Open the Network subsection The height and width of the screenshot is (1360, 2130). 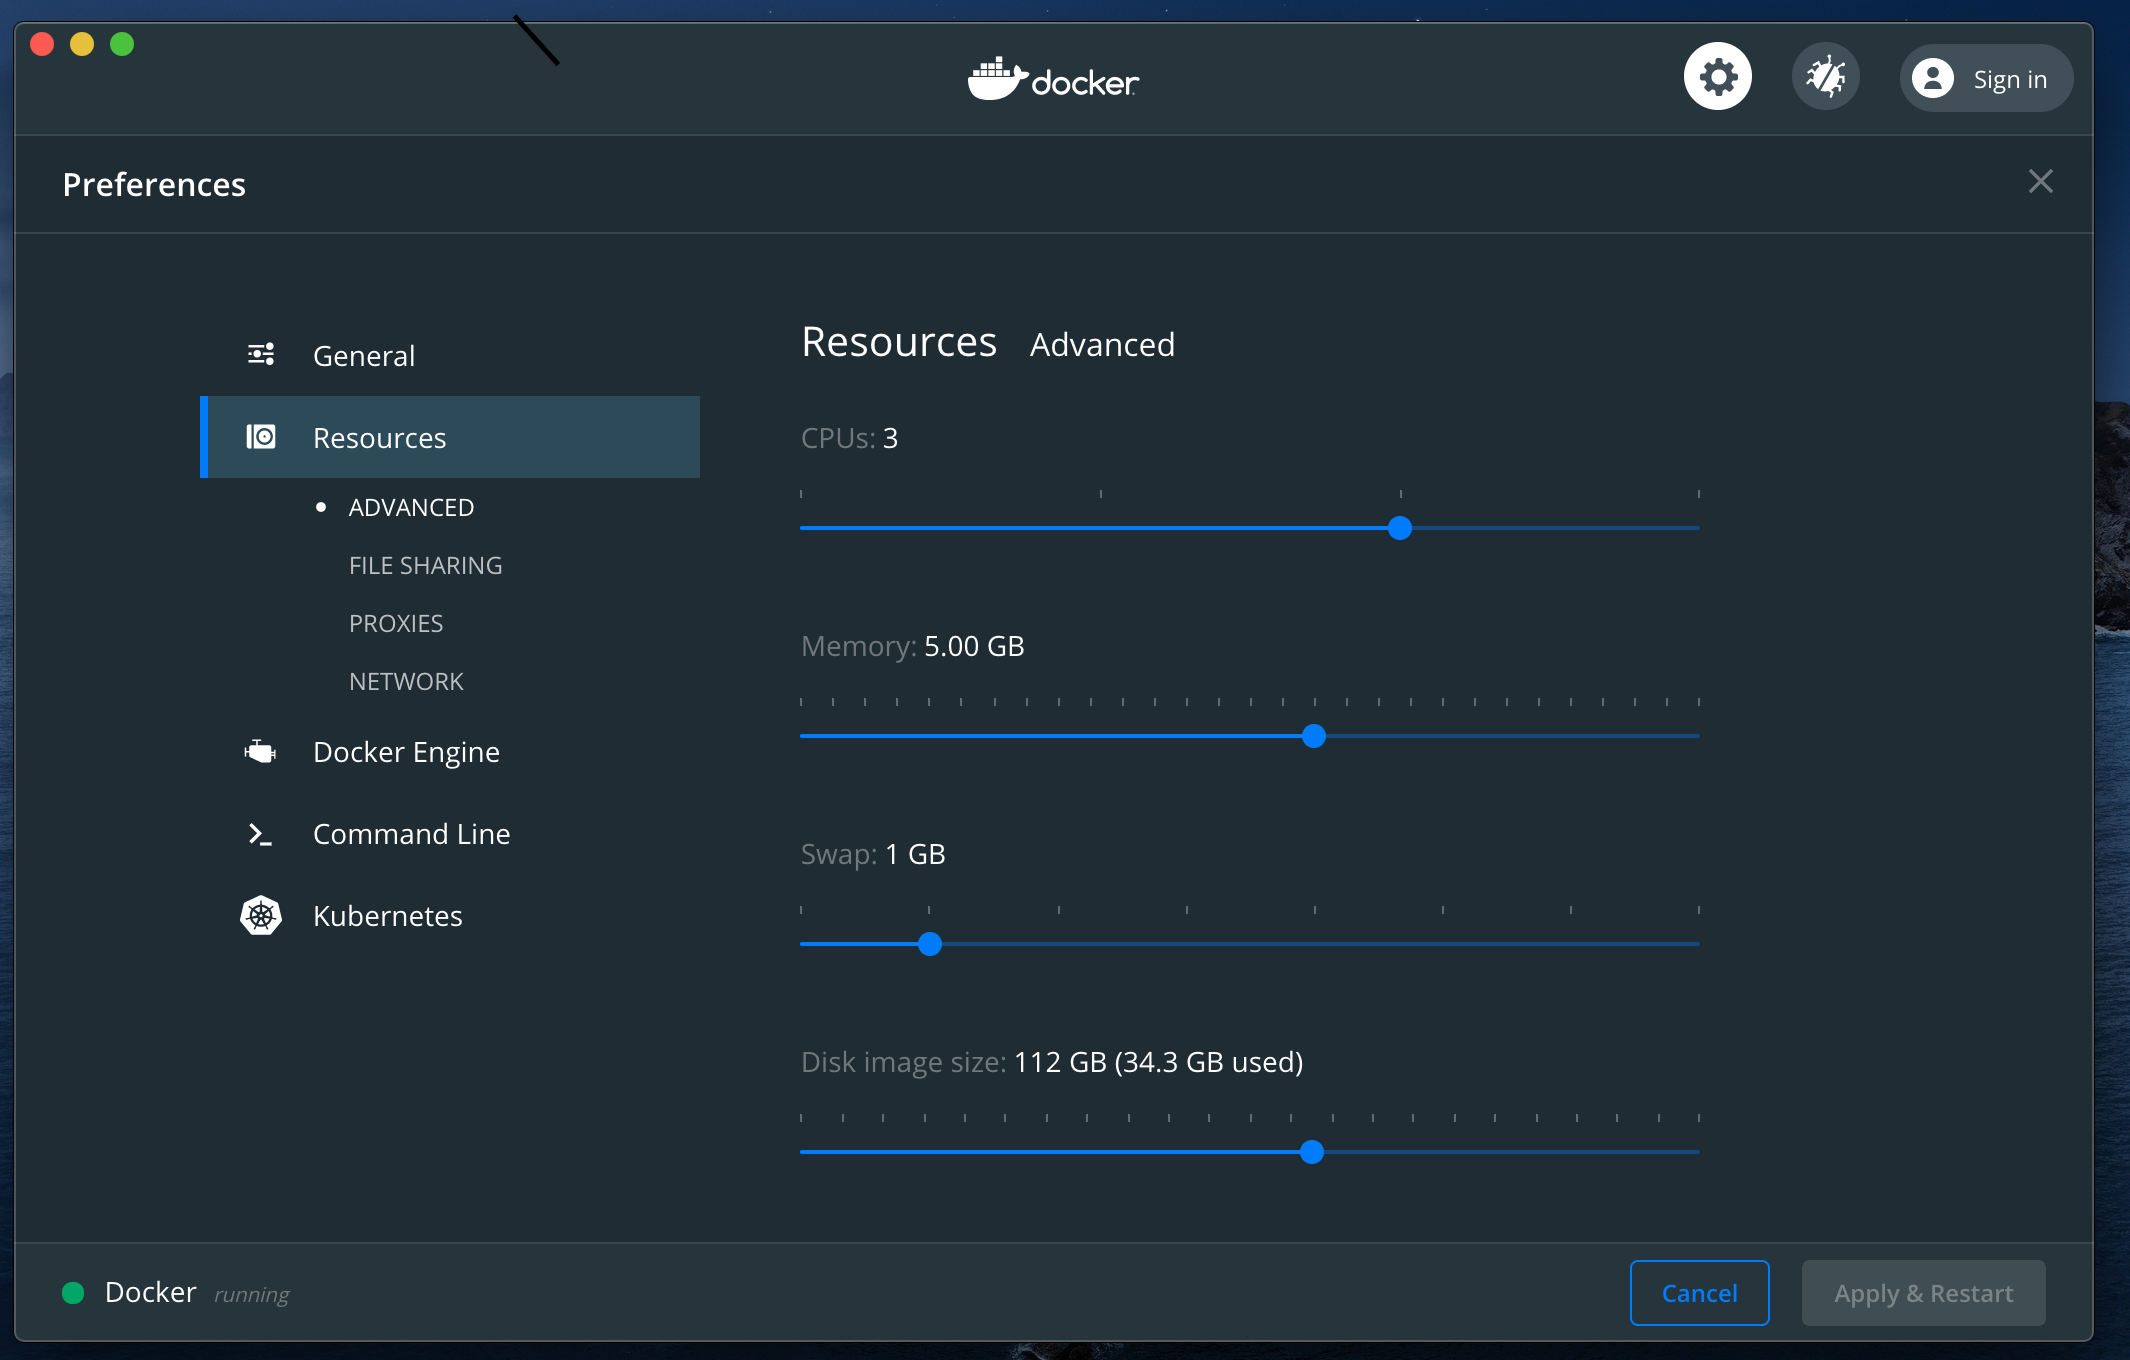[x=406, y=681]
